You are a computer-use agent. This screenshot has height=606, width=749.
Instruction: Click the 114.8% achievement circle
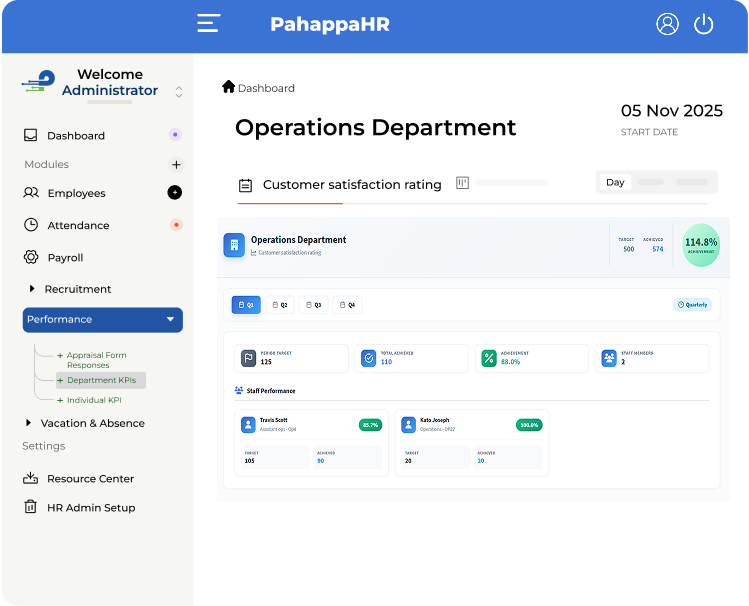[701, 245]
